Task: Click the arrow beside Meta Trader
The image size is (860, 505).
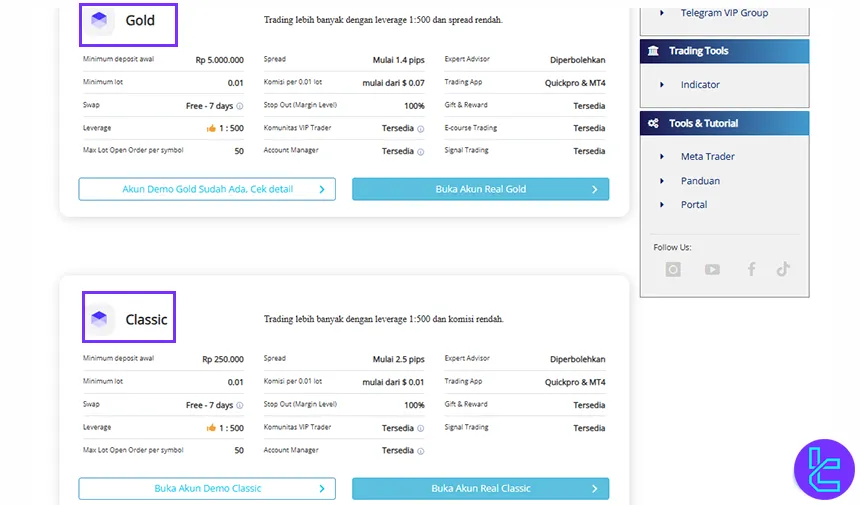Action: tap(662, 156)
